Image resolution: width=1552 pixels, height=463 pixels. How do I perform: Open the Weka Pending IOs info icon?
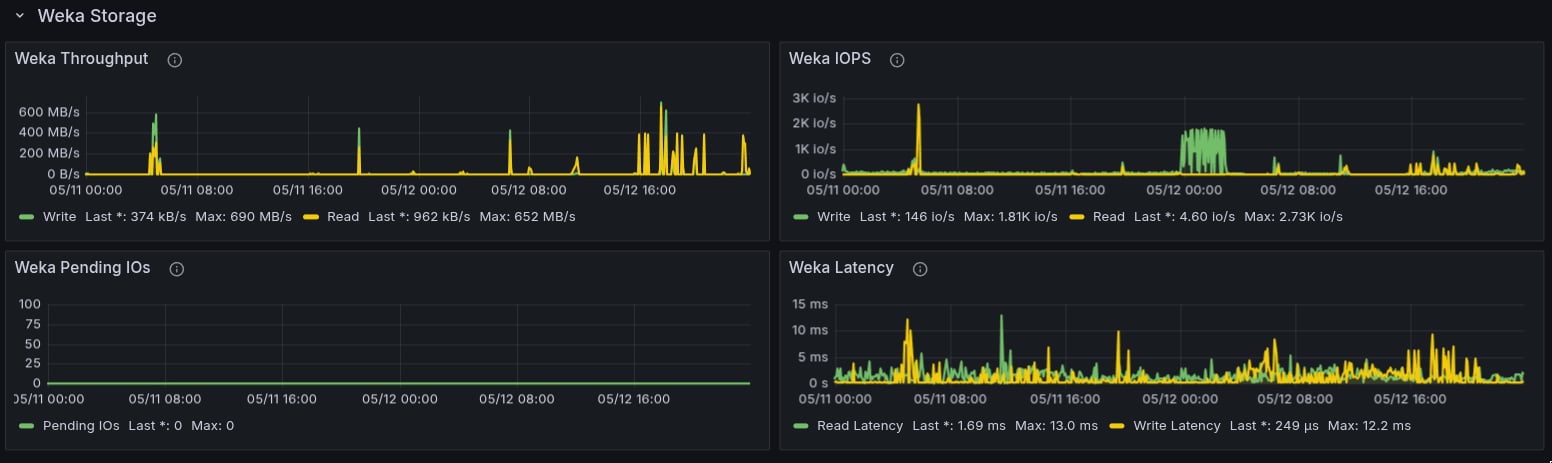click(177, 269)
